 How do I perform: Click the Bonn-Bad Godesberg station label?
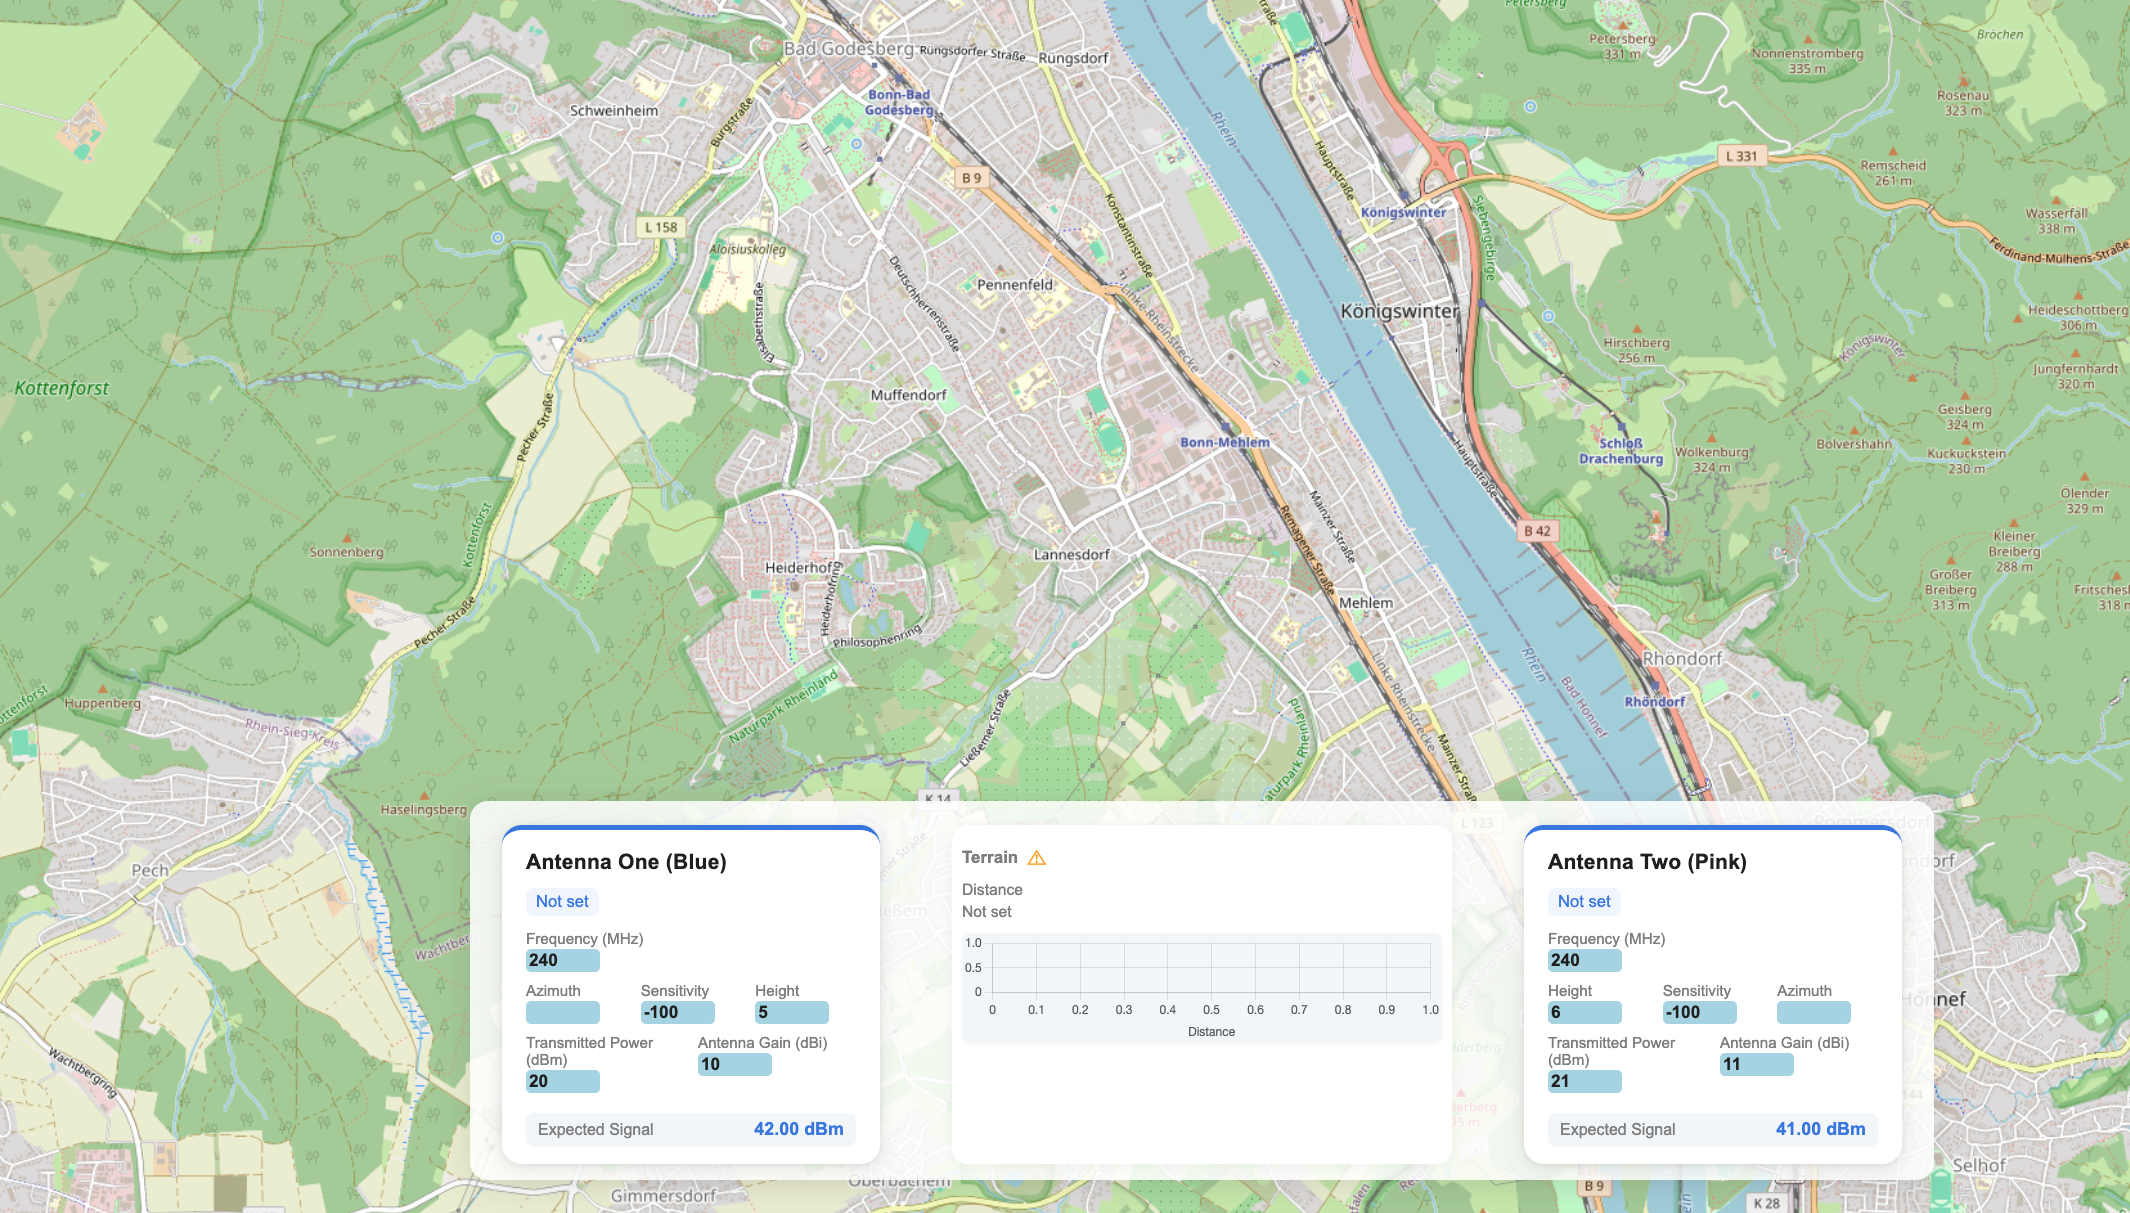tap(899, 102)
